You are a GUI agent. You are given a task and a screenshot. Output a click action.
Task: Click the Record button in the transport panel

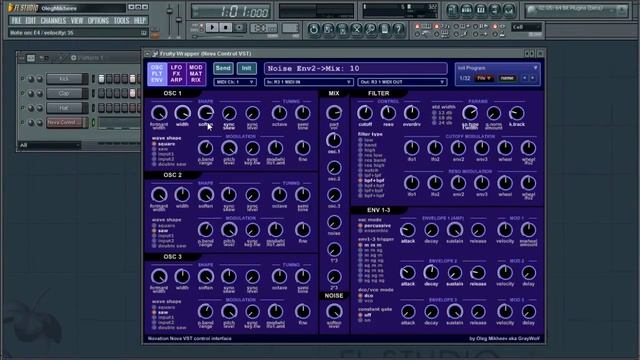point(240,28)
